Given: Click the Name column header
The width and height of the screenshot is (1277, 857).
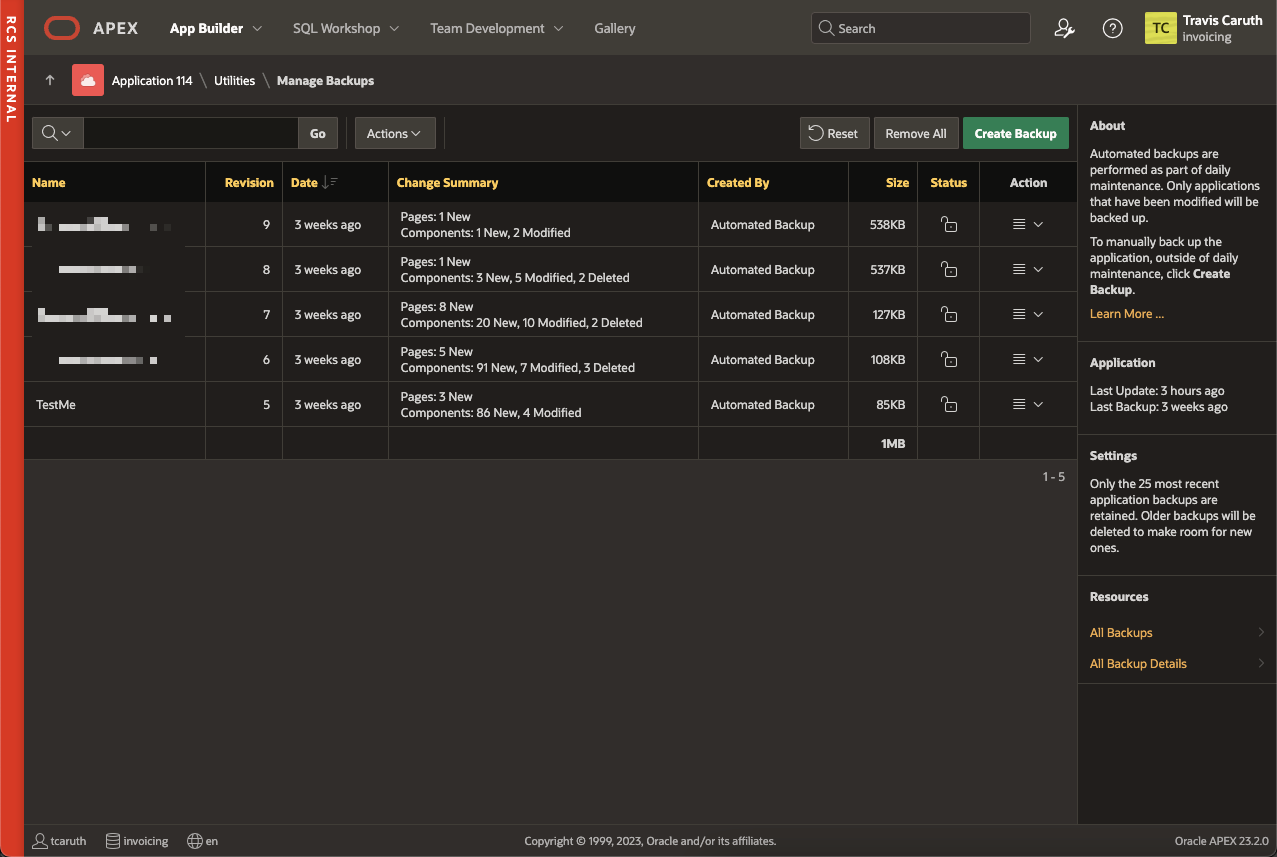Looking at the screenshot, I should pyautogui.click(x=49, y=183).
